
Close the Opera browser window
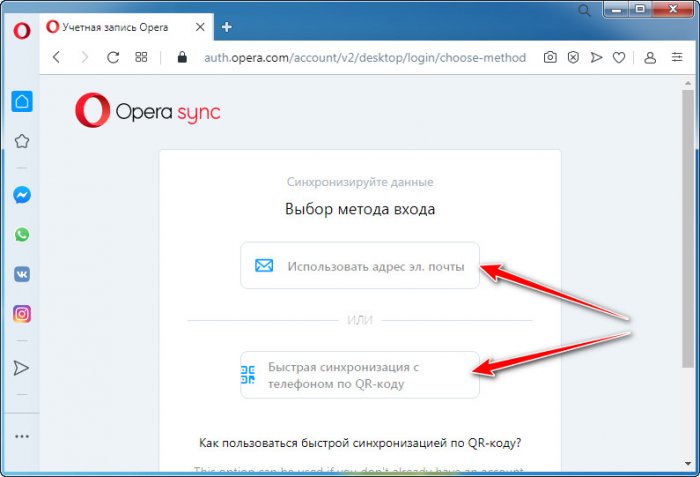(673, 9)
